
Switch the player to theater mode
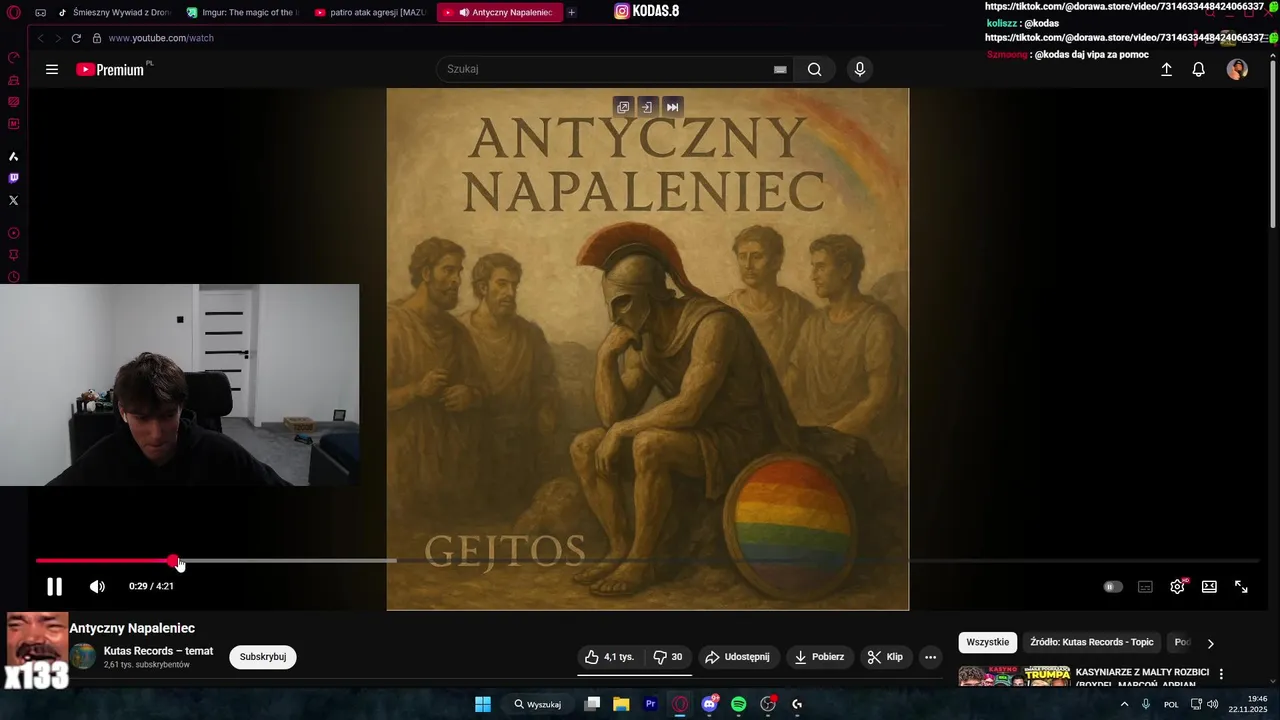(1209, 587)
